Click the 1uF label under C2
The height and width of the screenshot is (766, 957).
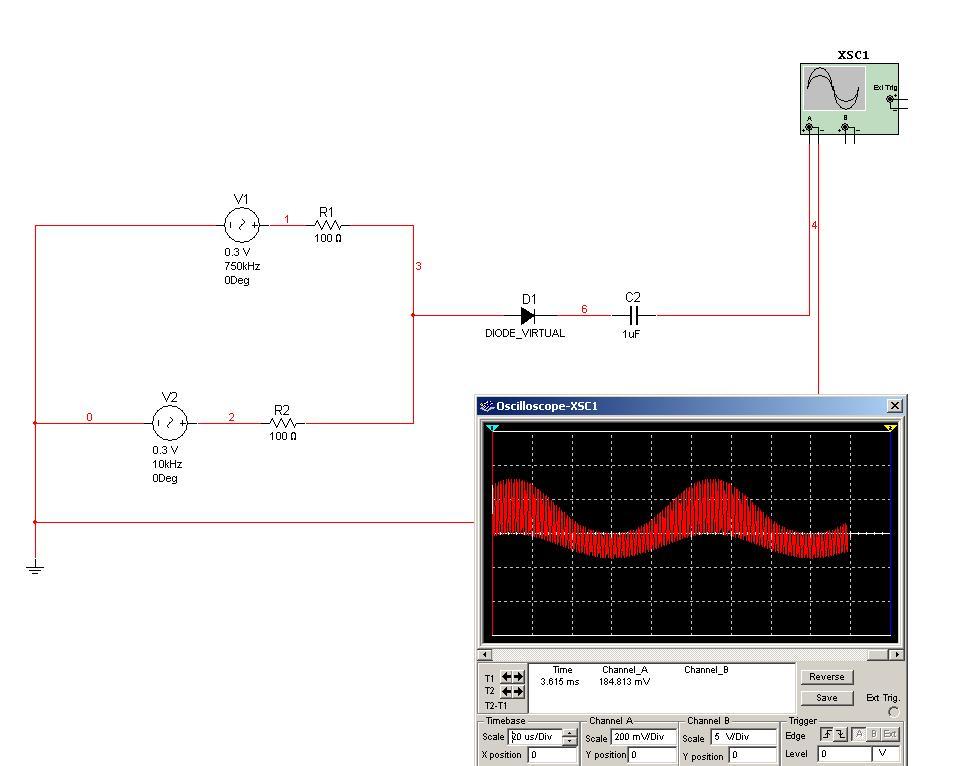pos(631,334)
